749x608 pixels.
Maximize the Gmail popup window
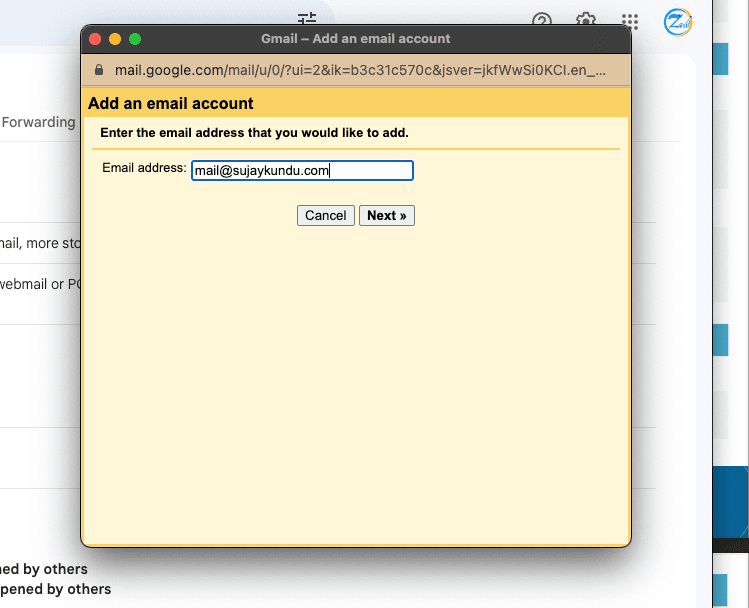pos(135,39)
